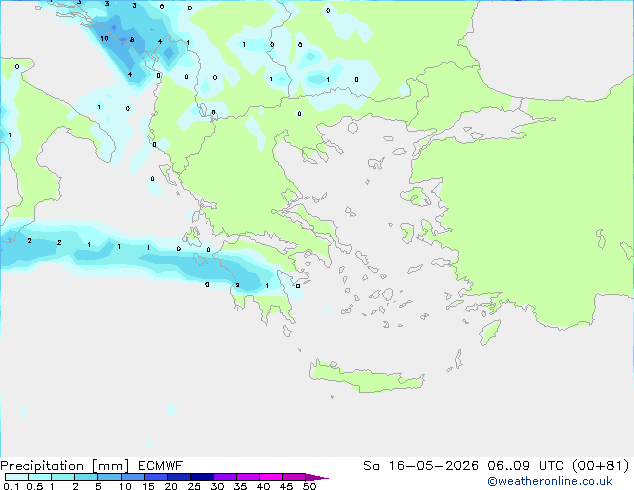The width and height of the screenshot is (634, 490).
Task: Click the 15–20 mm legend color box
Action: pyautogui.click(x=155, y=477)
